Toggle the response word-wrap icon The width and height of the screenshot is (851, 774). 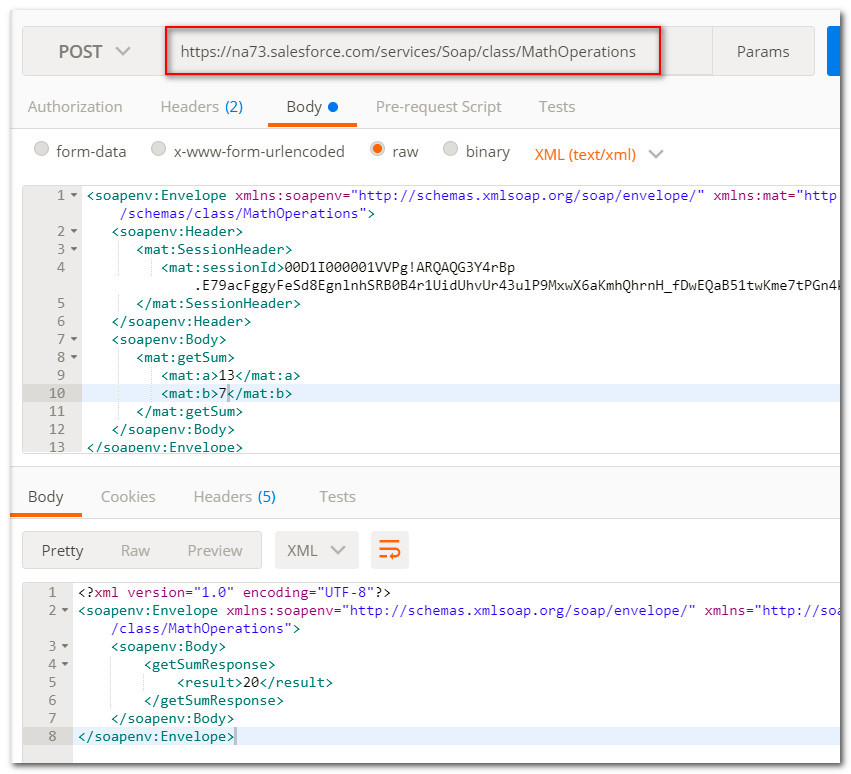(x=389, y=550)
